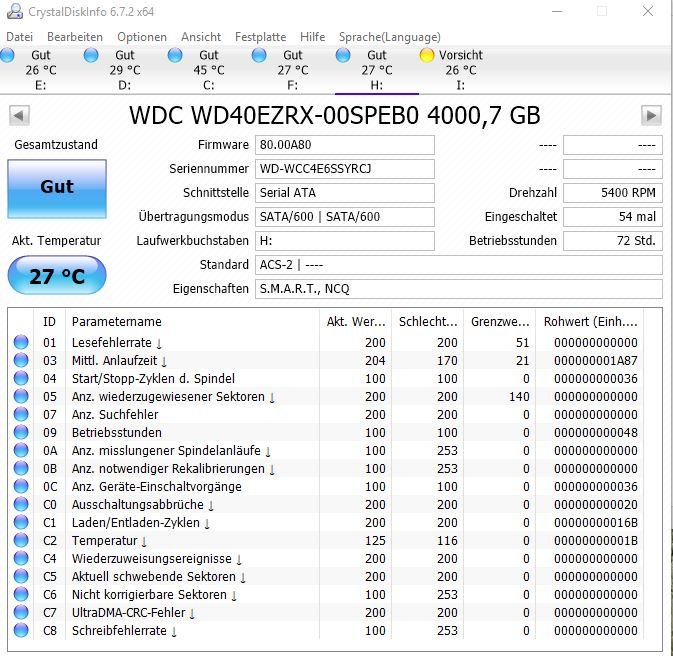Go to previous disk with left arrow
This screenshot has width=673, height=656.
[19, 115]
